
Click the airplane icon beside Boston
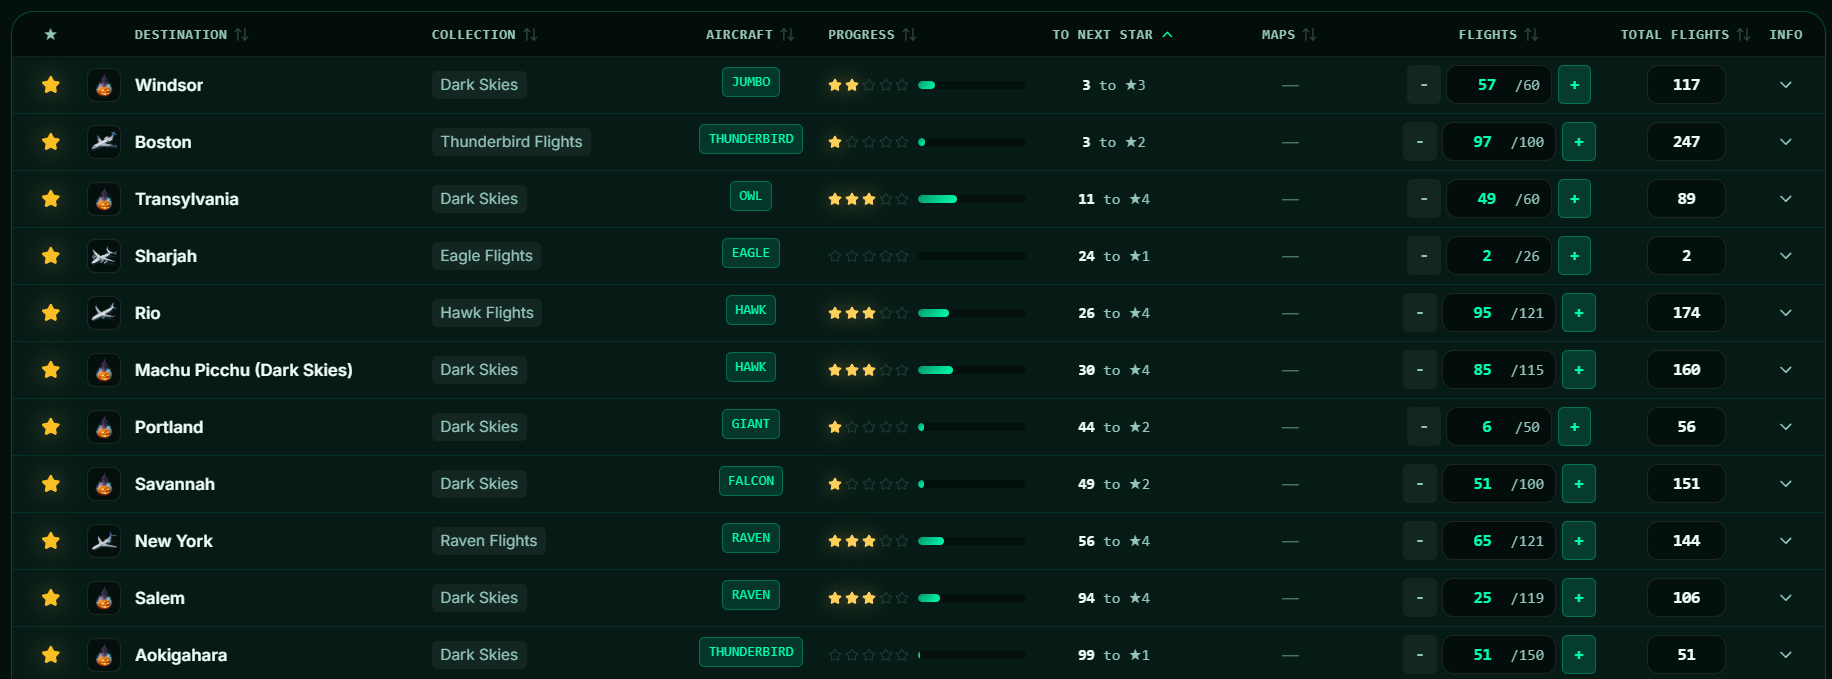(104, 142)
